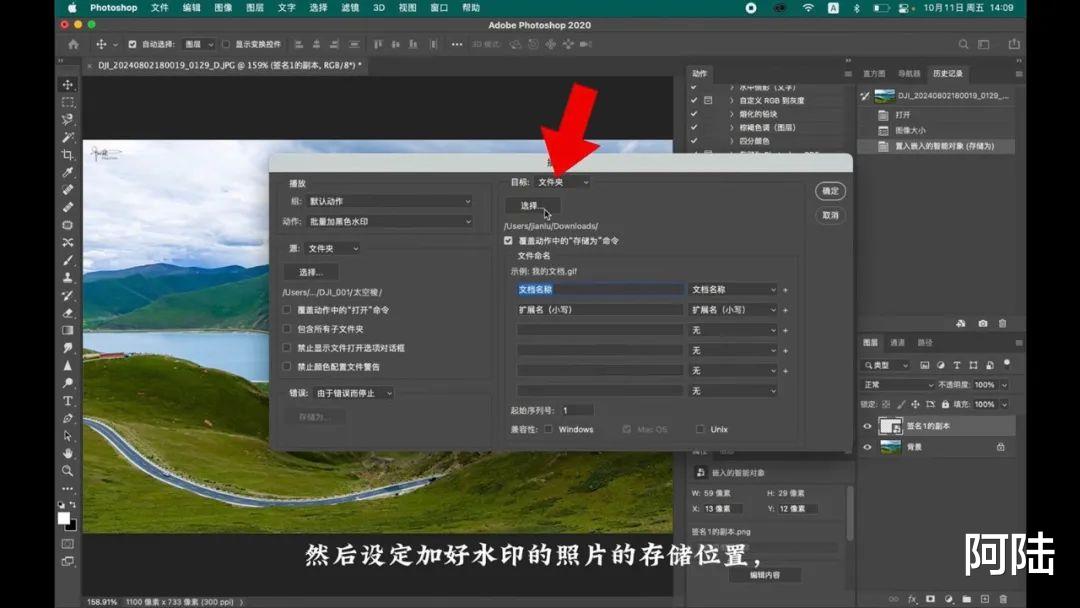Open the Destination (目标) 文件夹 dropdown
The image size is (1080, 608).
[x=562, y=182]
